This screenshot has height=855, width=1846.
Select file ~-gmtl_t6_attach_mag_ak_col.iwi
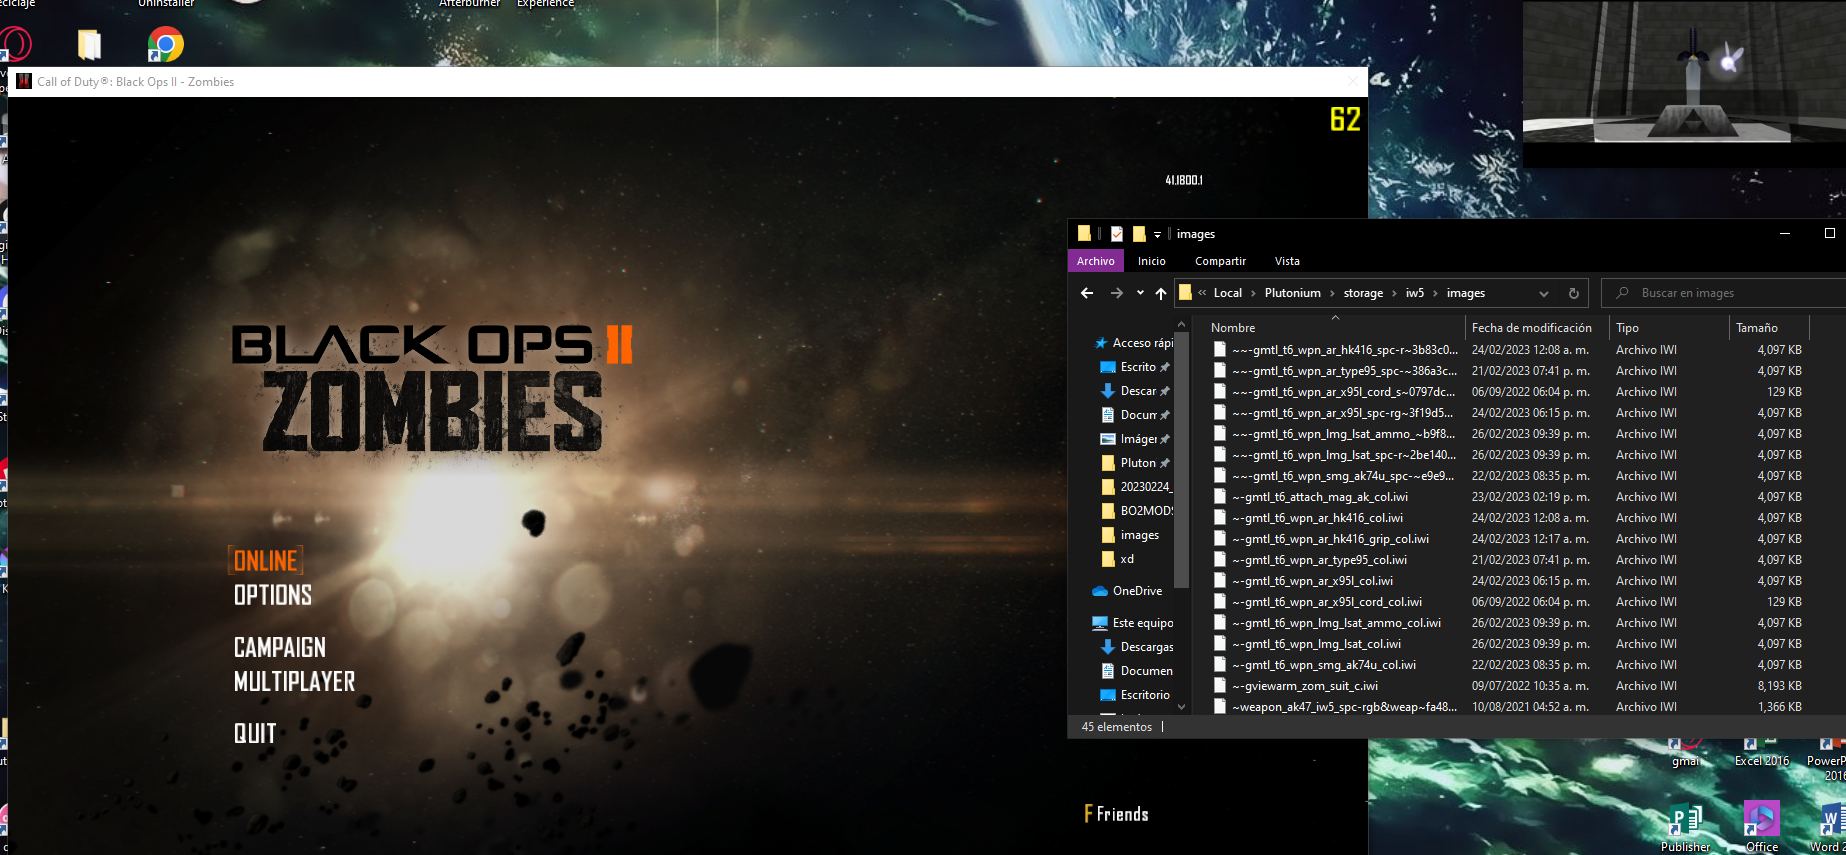(1320, 497)
